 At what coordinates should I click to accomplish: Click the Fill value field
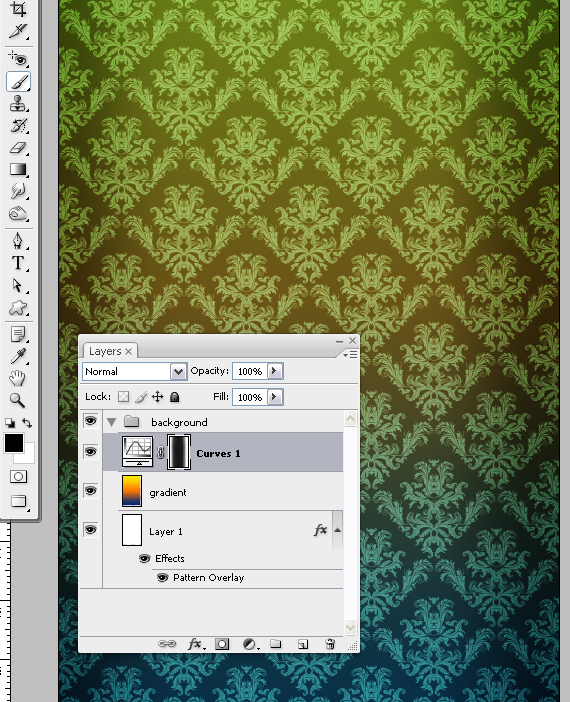tap(250, 397)
